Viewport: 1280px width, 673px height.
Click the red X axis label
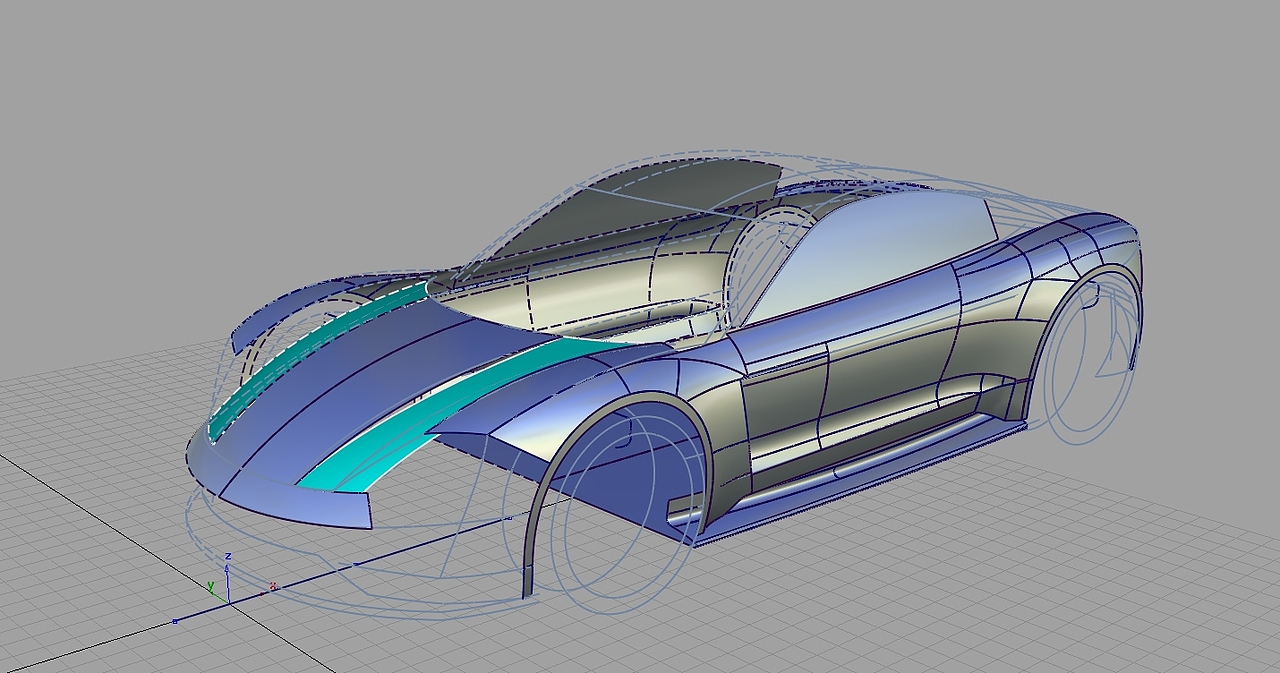pos(273,586)
